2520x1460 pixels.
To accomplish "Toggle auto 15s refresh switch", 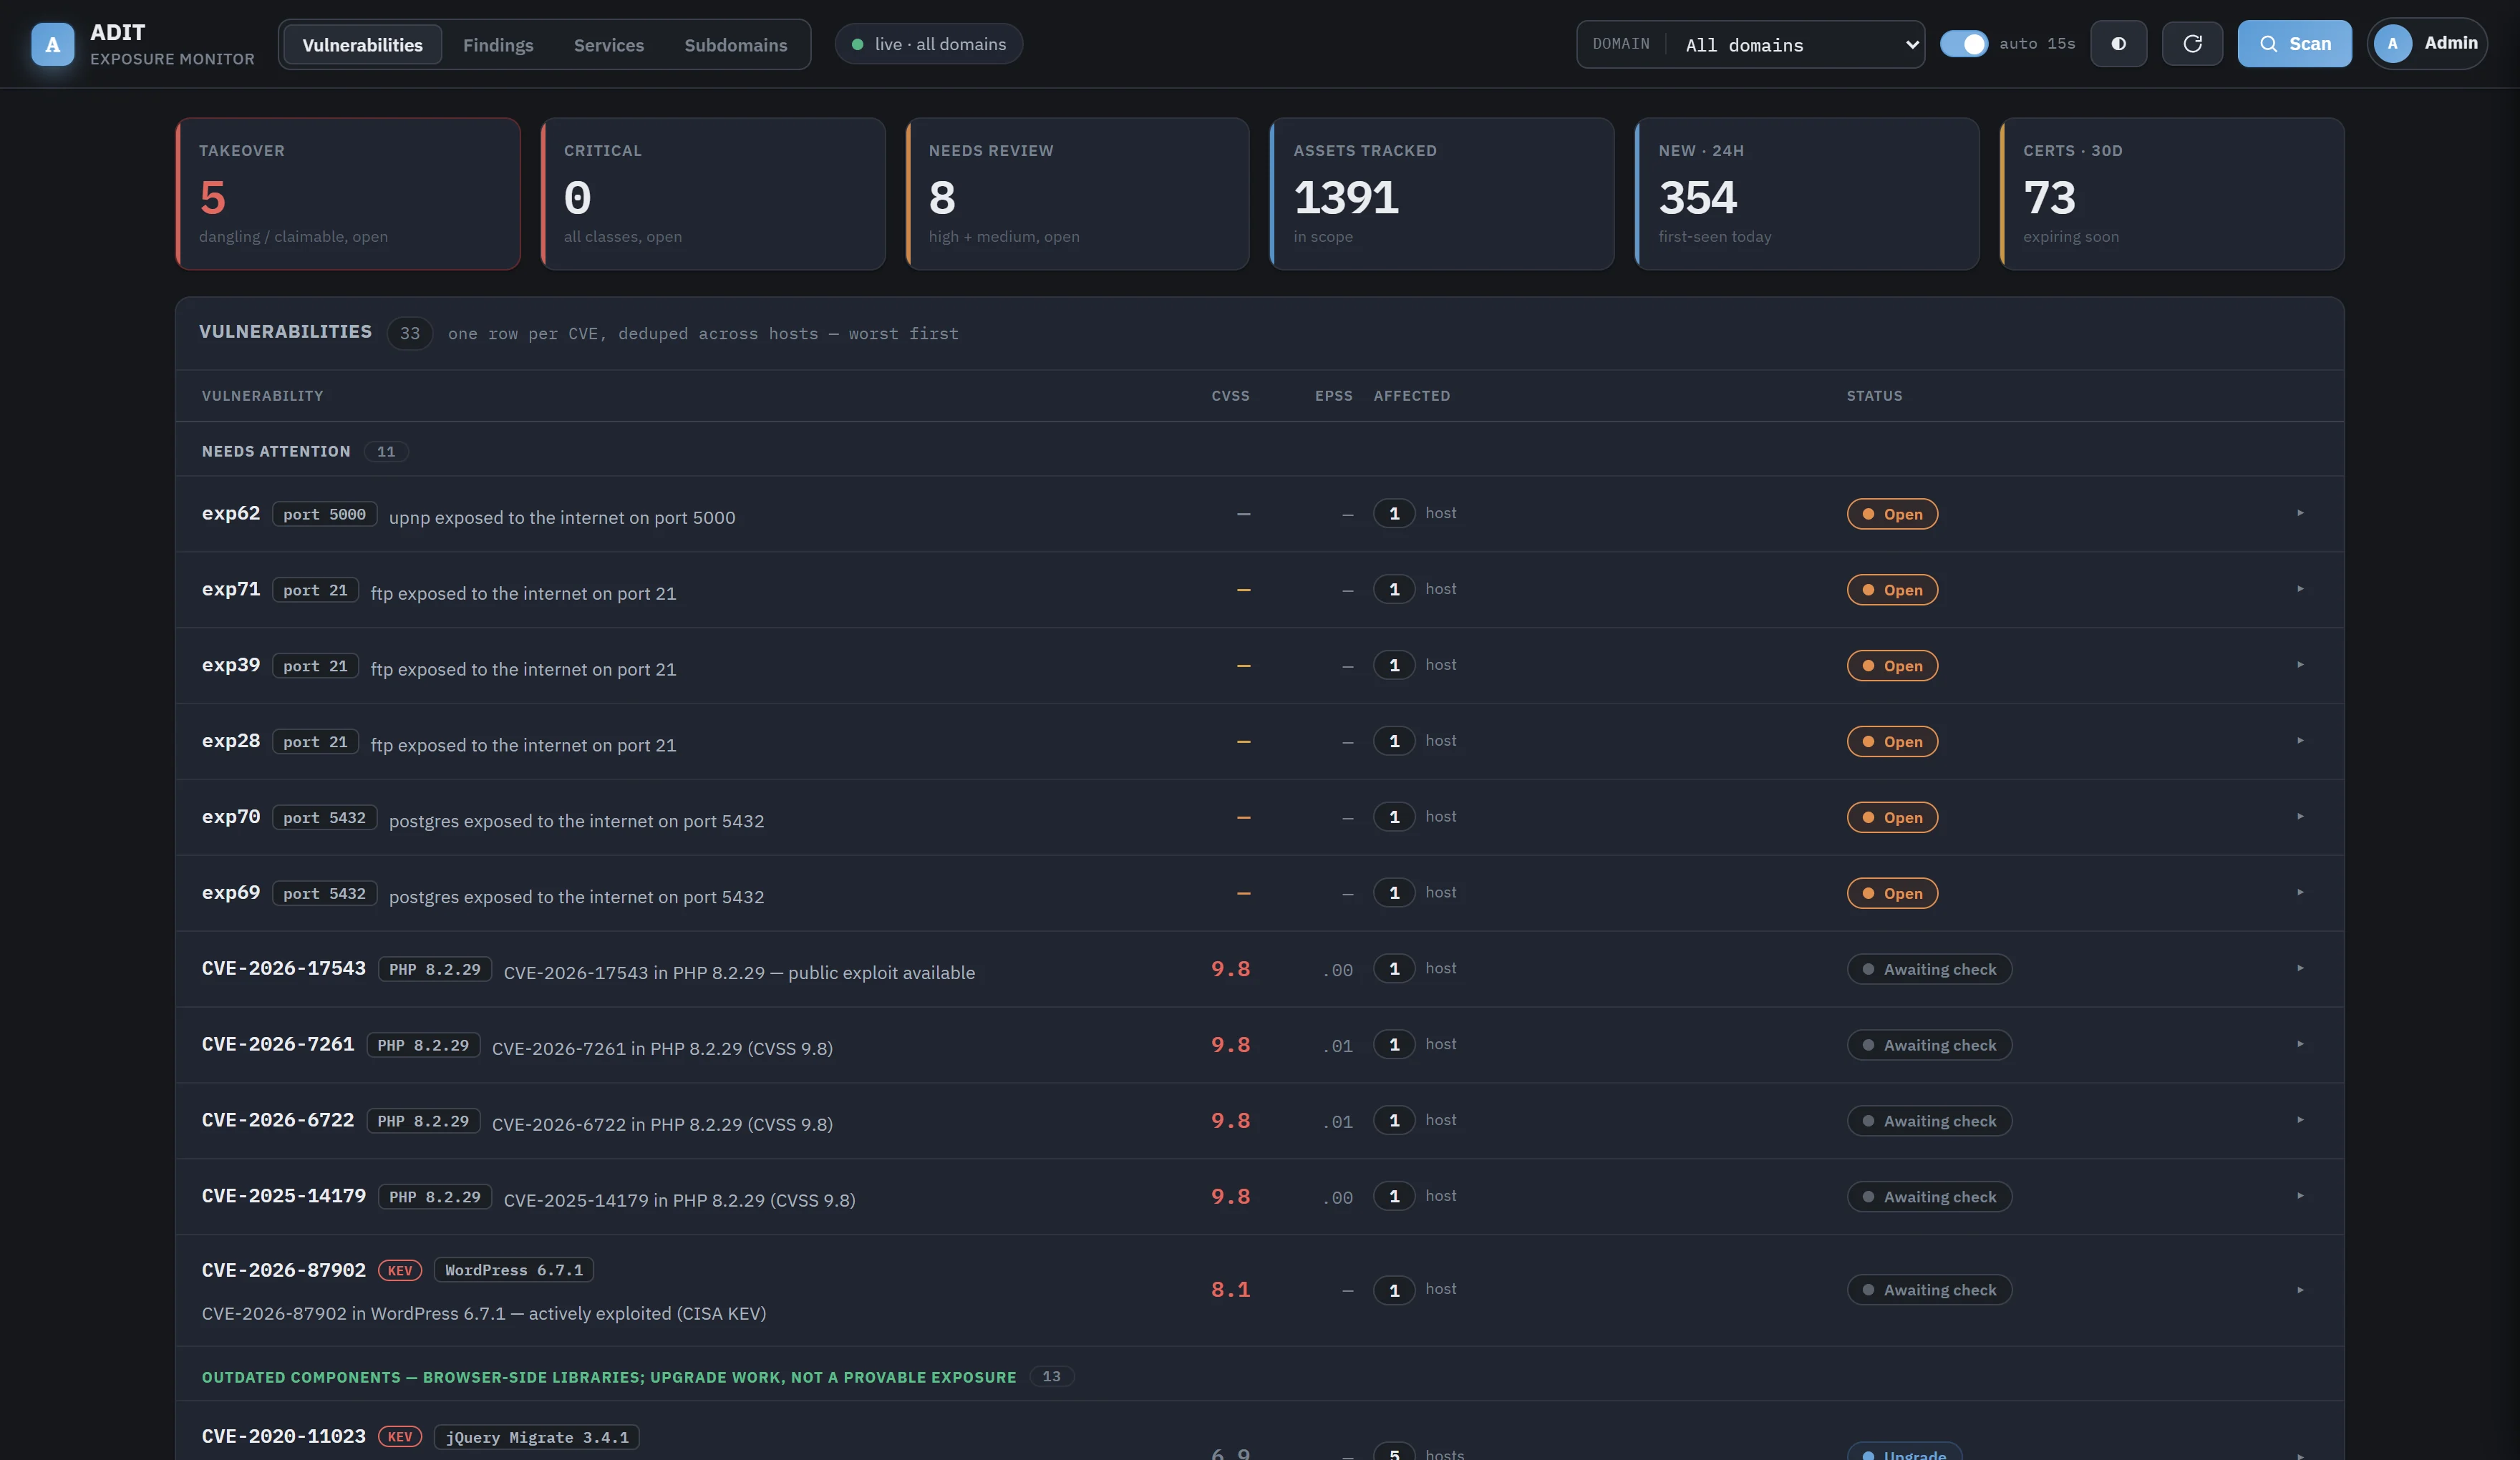I will [x=1964, y=44].
